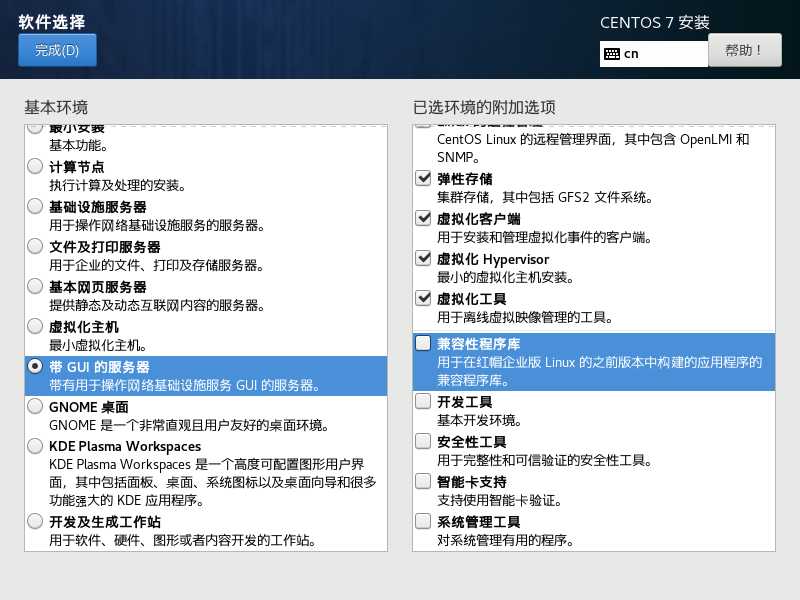Click the cn keyboard layout indicator
Image resolution: width=800 pixels, height=600 pixels.
tap(654, 54)
